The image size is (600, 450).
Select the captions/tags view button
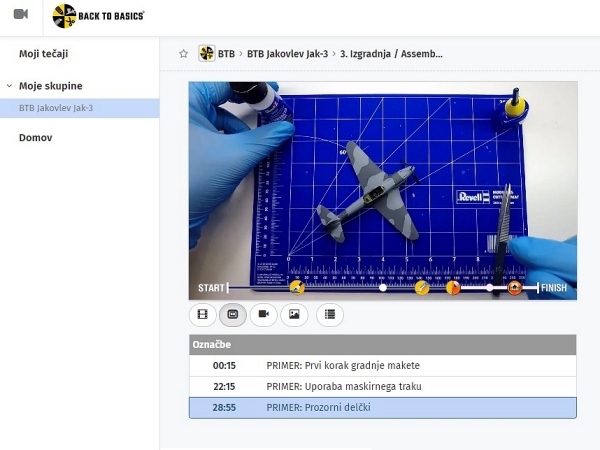233,314
